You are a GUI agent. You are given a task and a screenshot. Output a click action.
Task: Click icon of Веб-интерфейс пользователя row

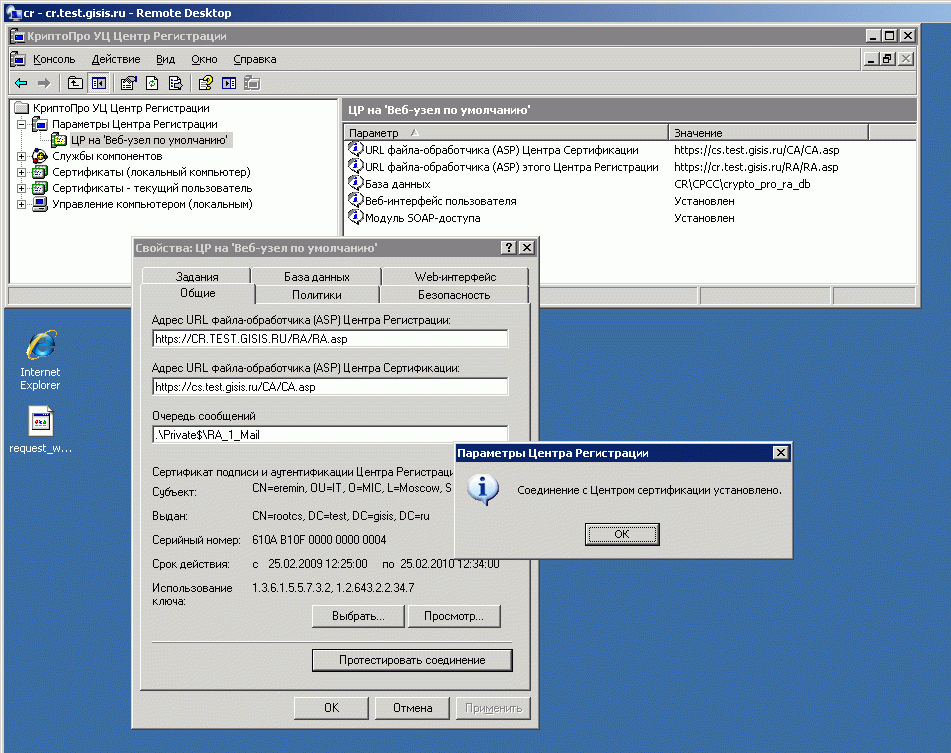point(355,200)
